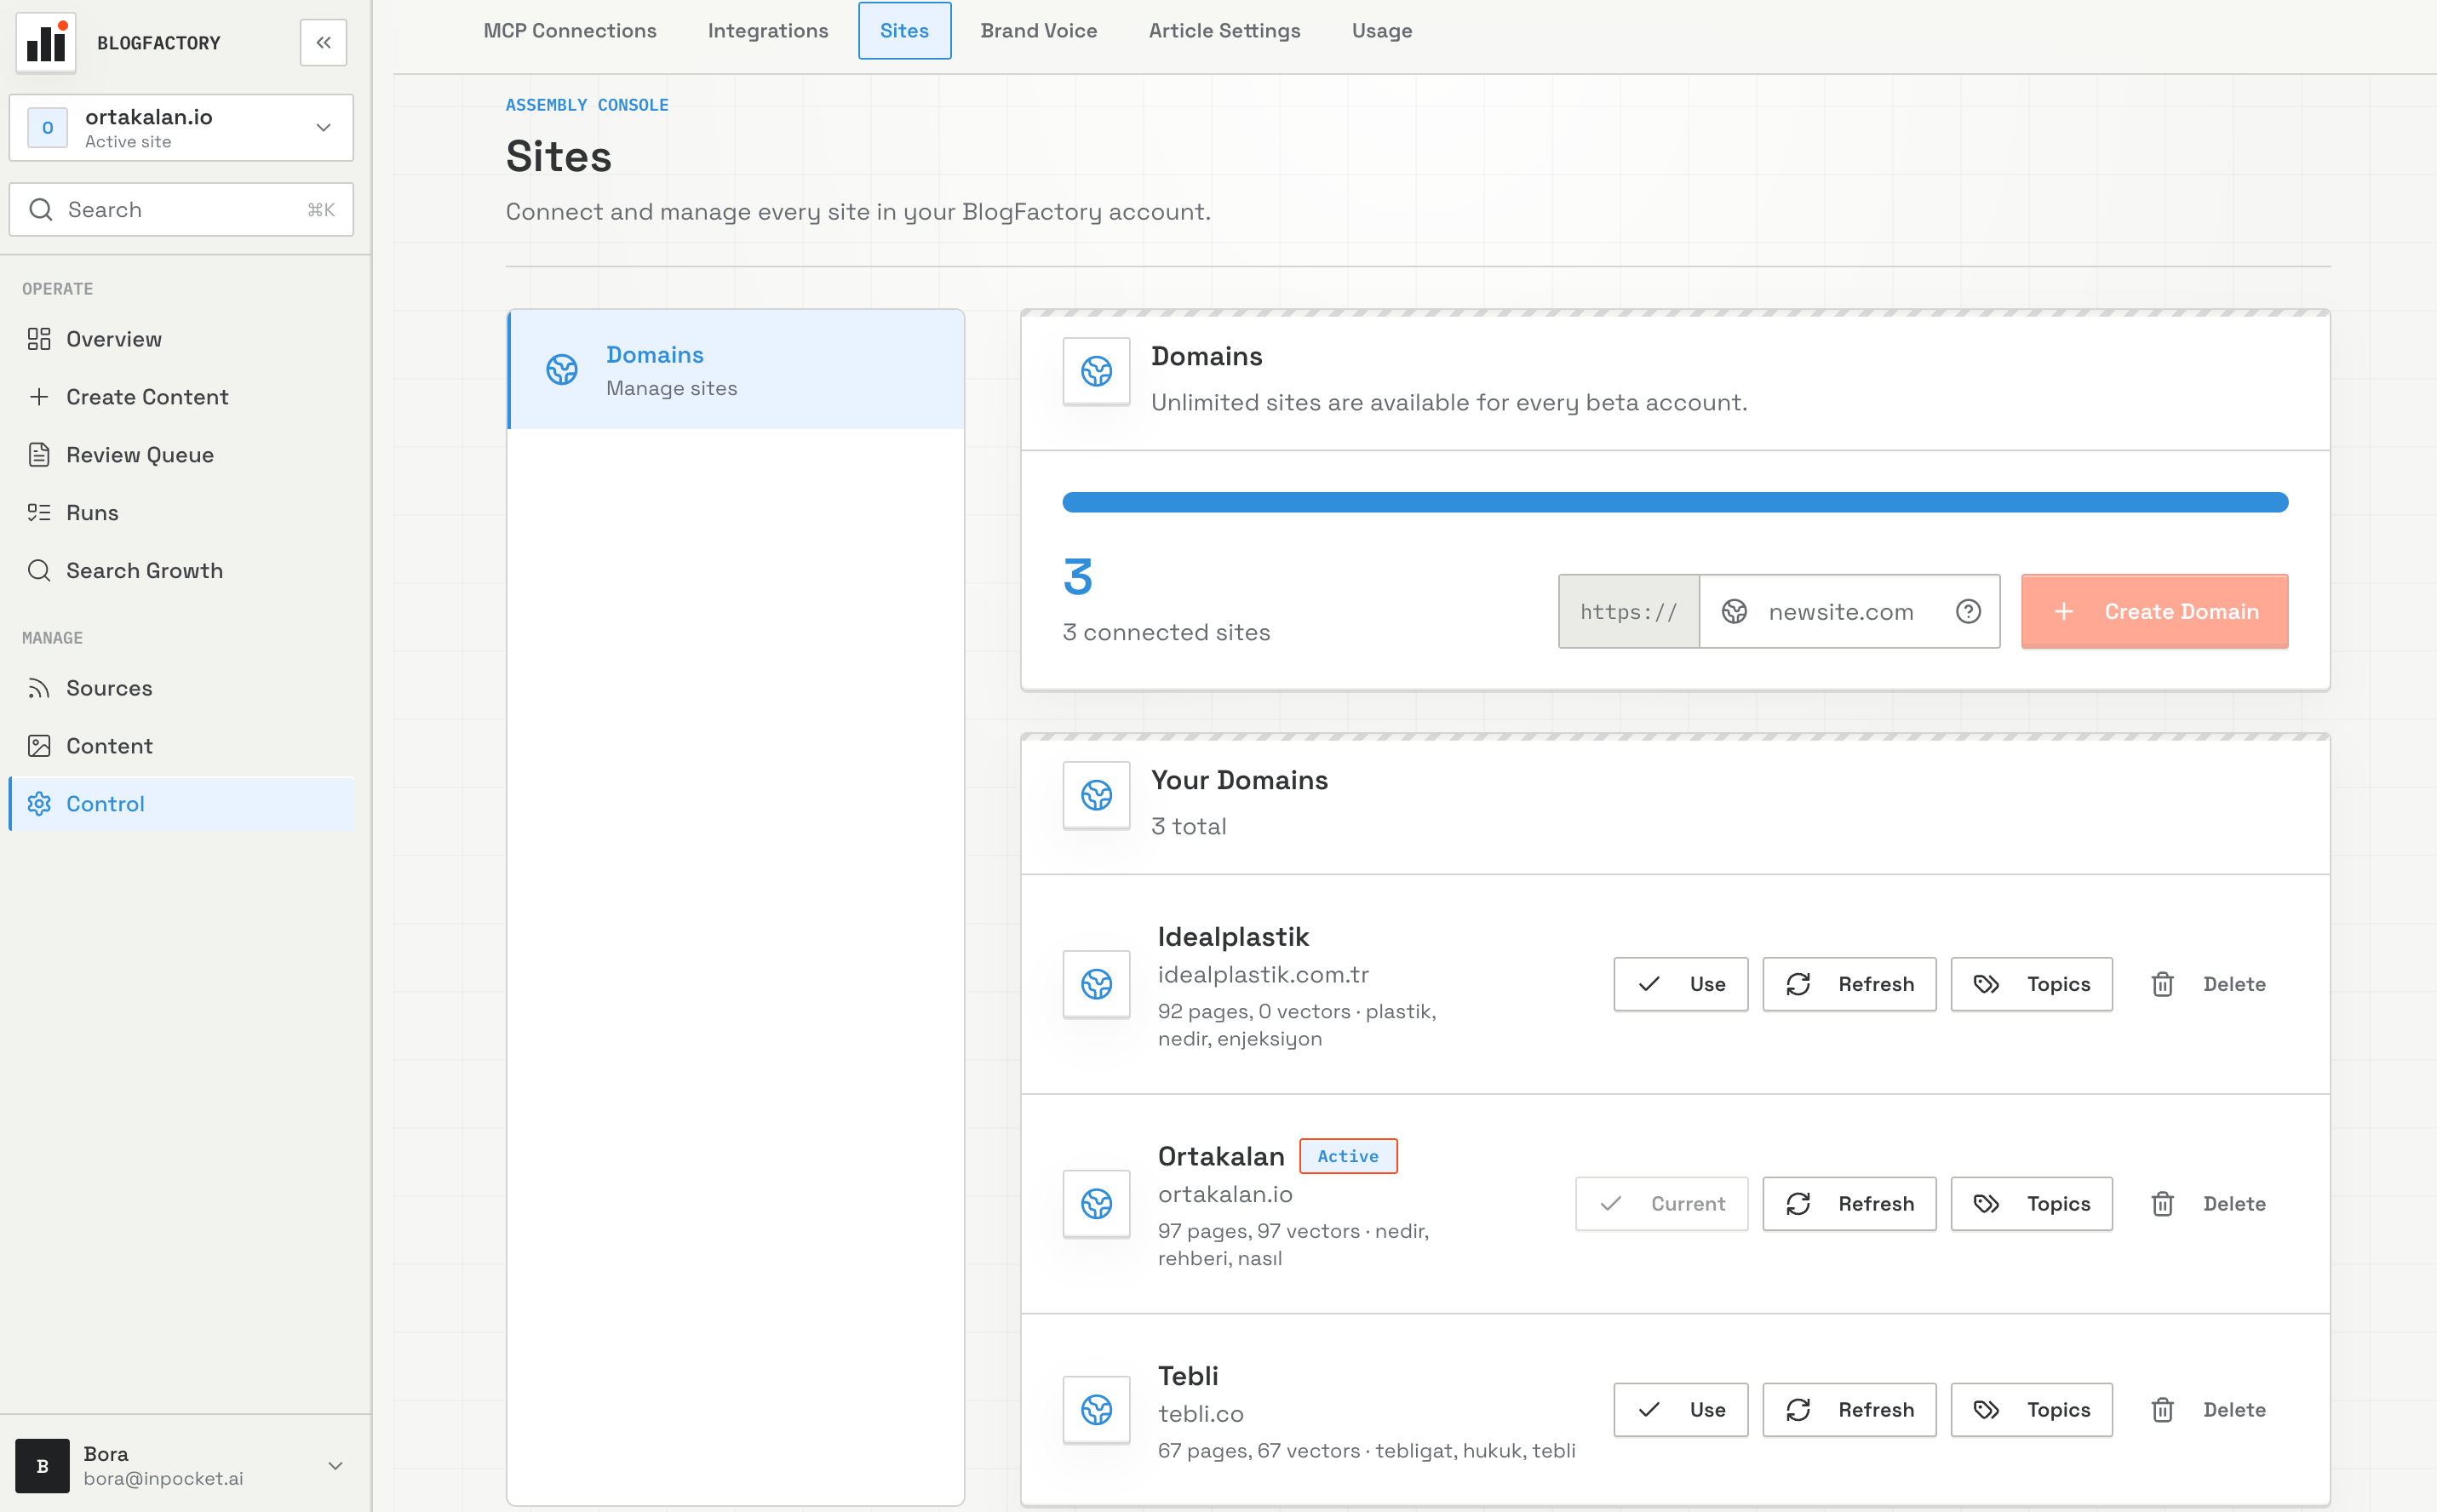
Task: Click the Tebli globe icon
Action: coord(1096,1410)
